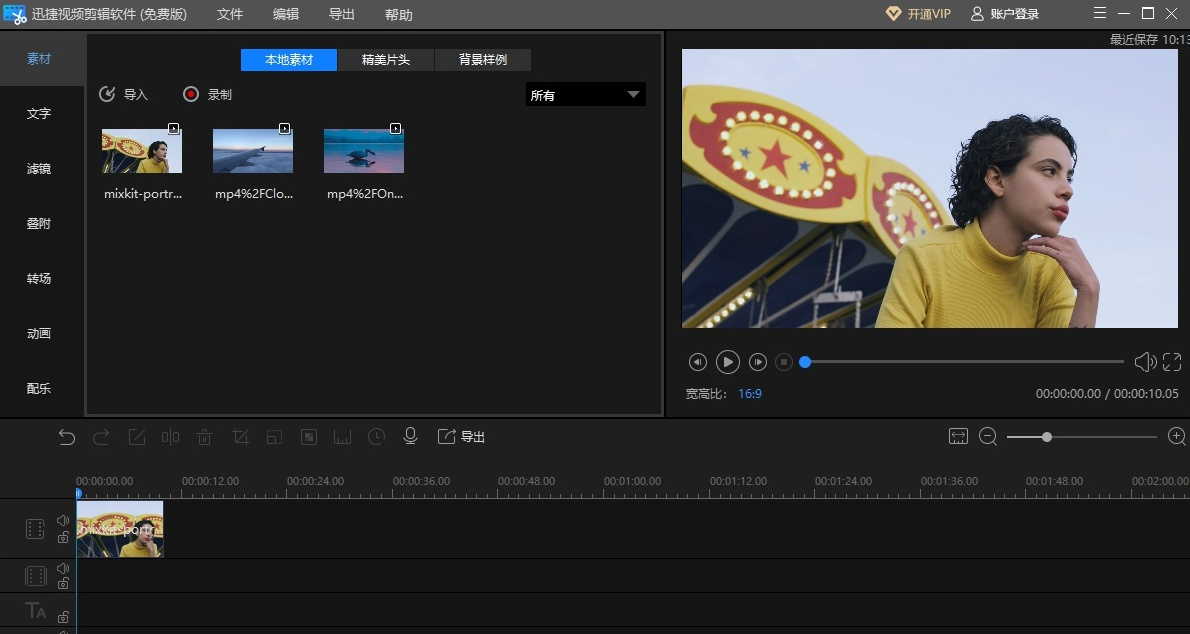Viewport: 1190px width, 634px height.
Task: Play the video preview
Action: coord(728,362)
